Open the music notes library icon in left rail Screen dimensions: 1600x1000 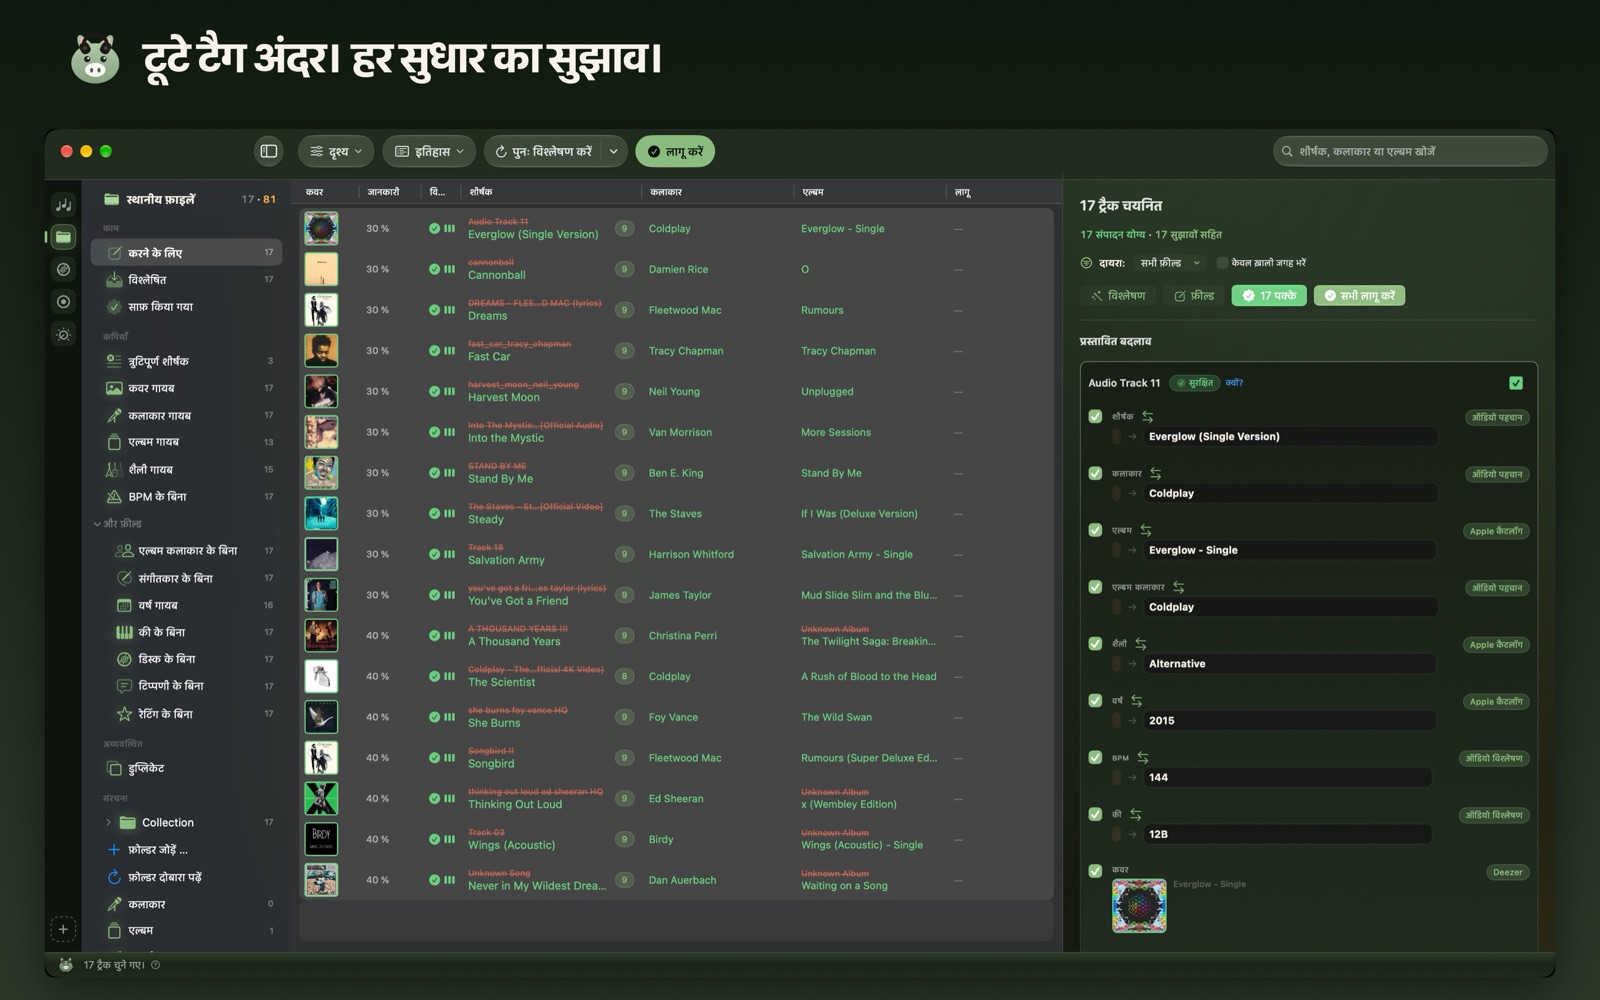pos(63,205)
